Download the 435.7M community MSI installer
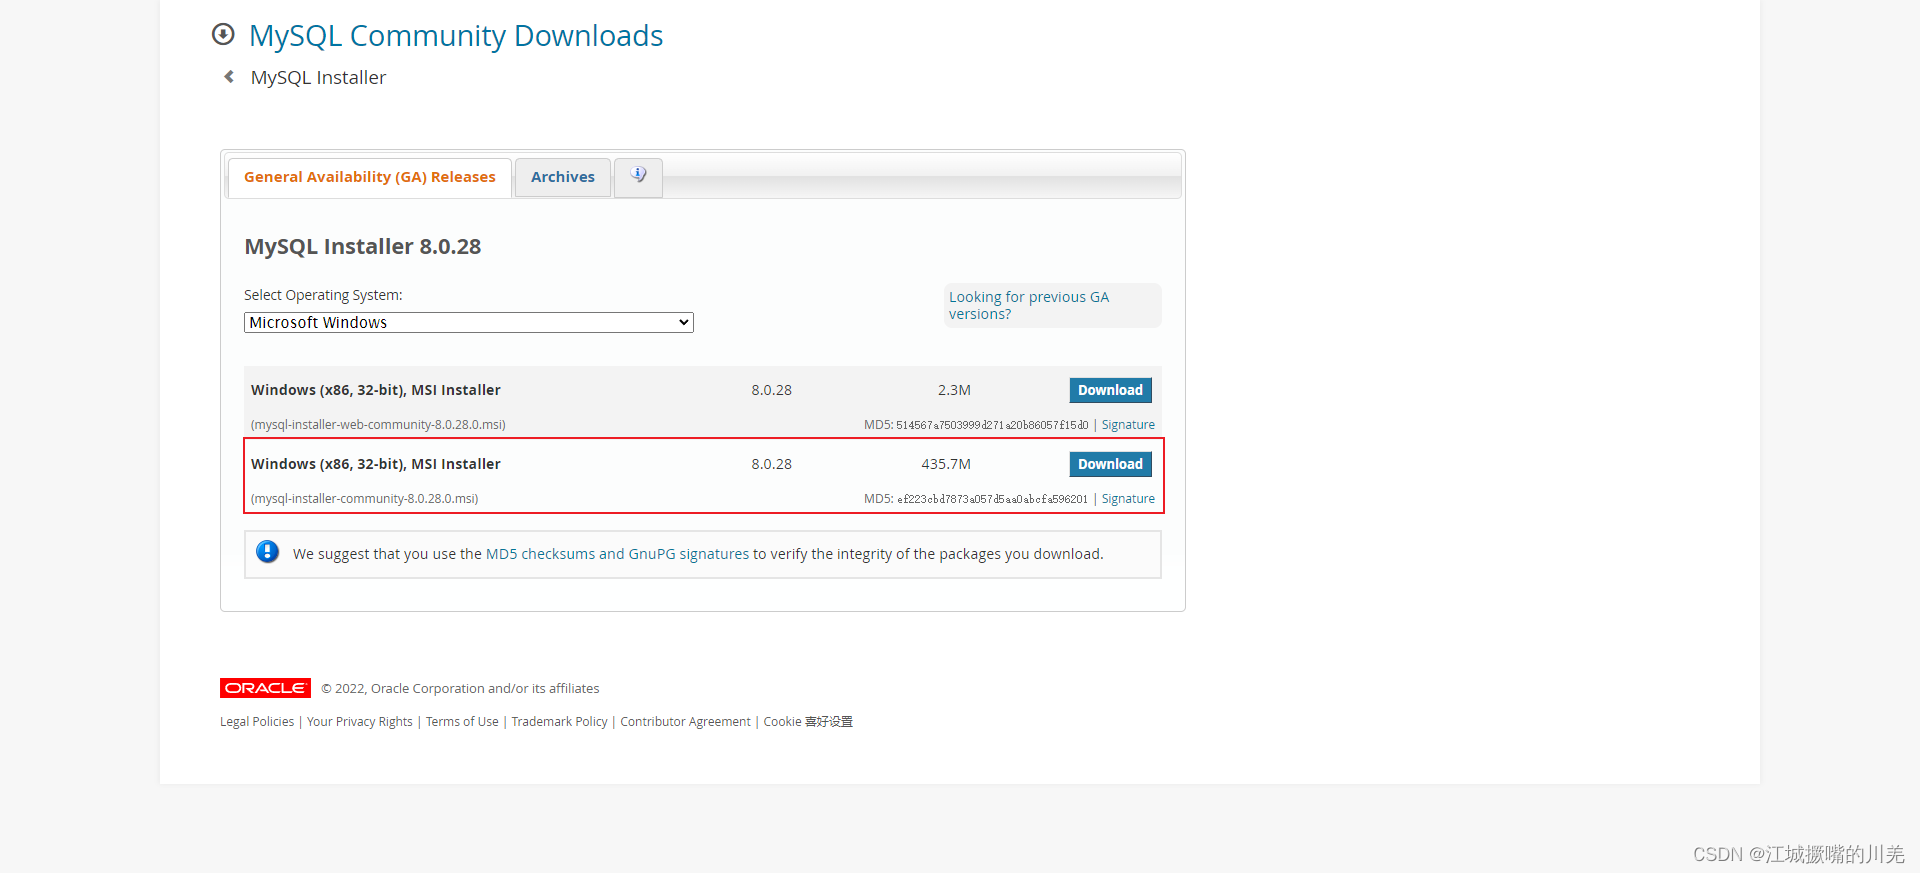 click(x=1110, y=464)
